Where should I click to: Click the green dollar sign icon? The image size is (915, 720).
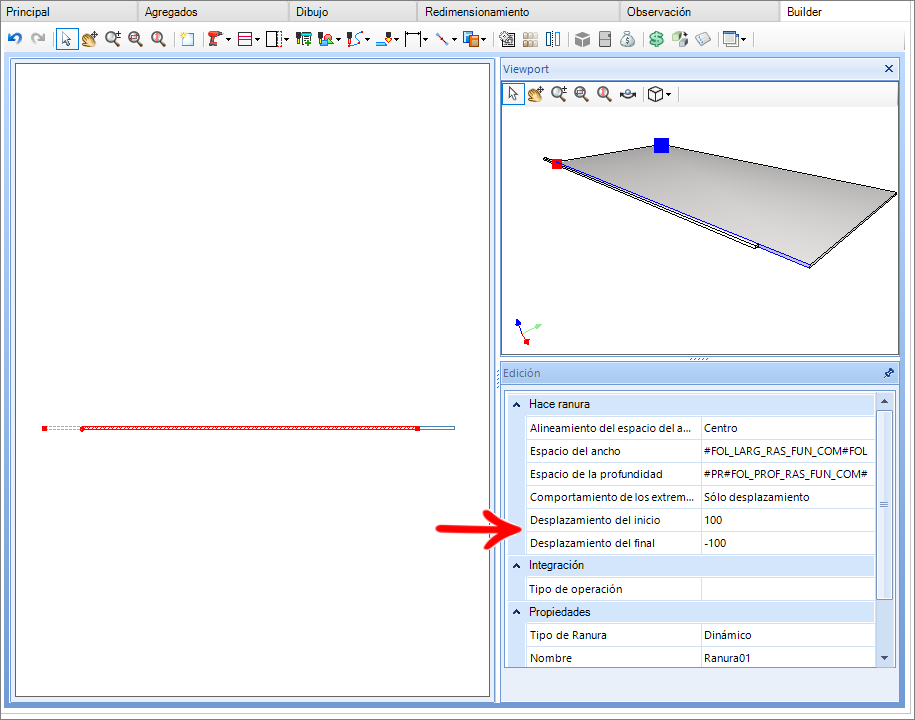[x=656, y=39]
